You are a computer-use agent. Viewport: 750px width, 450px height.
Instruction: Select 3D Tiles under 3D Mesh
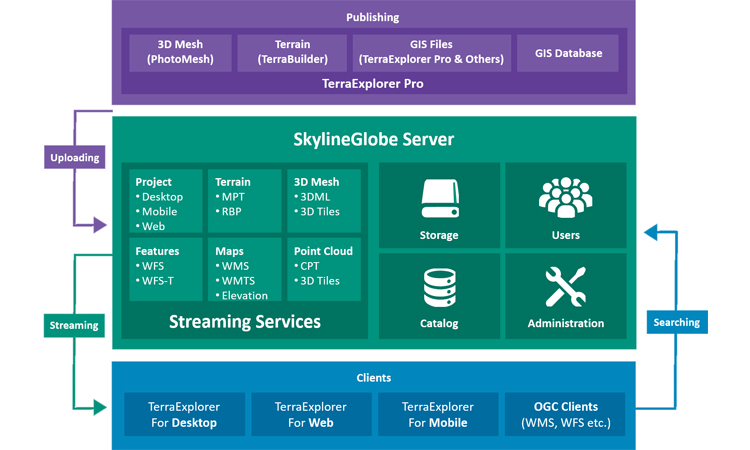tap(320, 212)
